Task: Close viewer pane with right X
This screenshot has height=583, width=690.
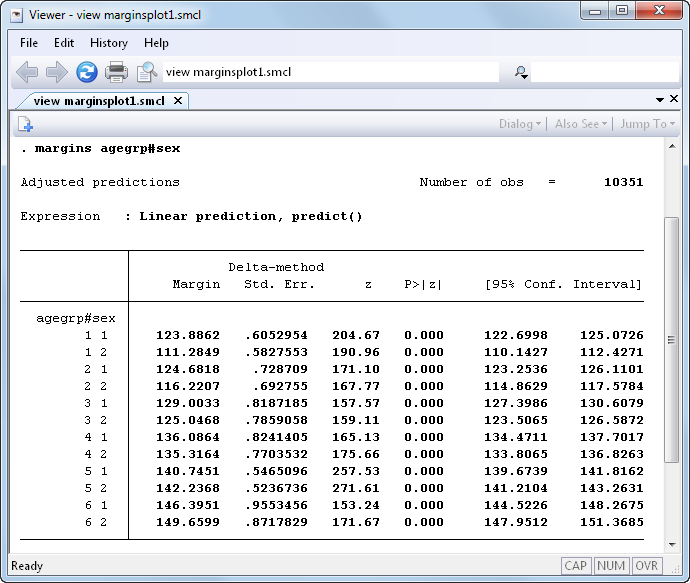Action: pos(674,99)
